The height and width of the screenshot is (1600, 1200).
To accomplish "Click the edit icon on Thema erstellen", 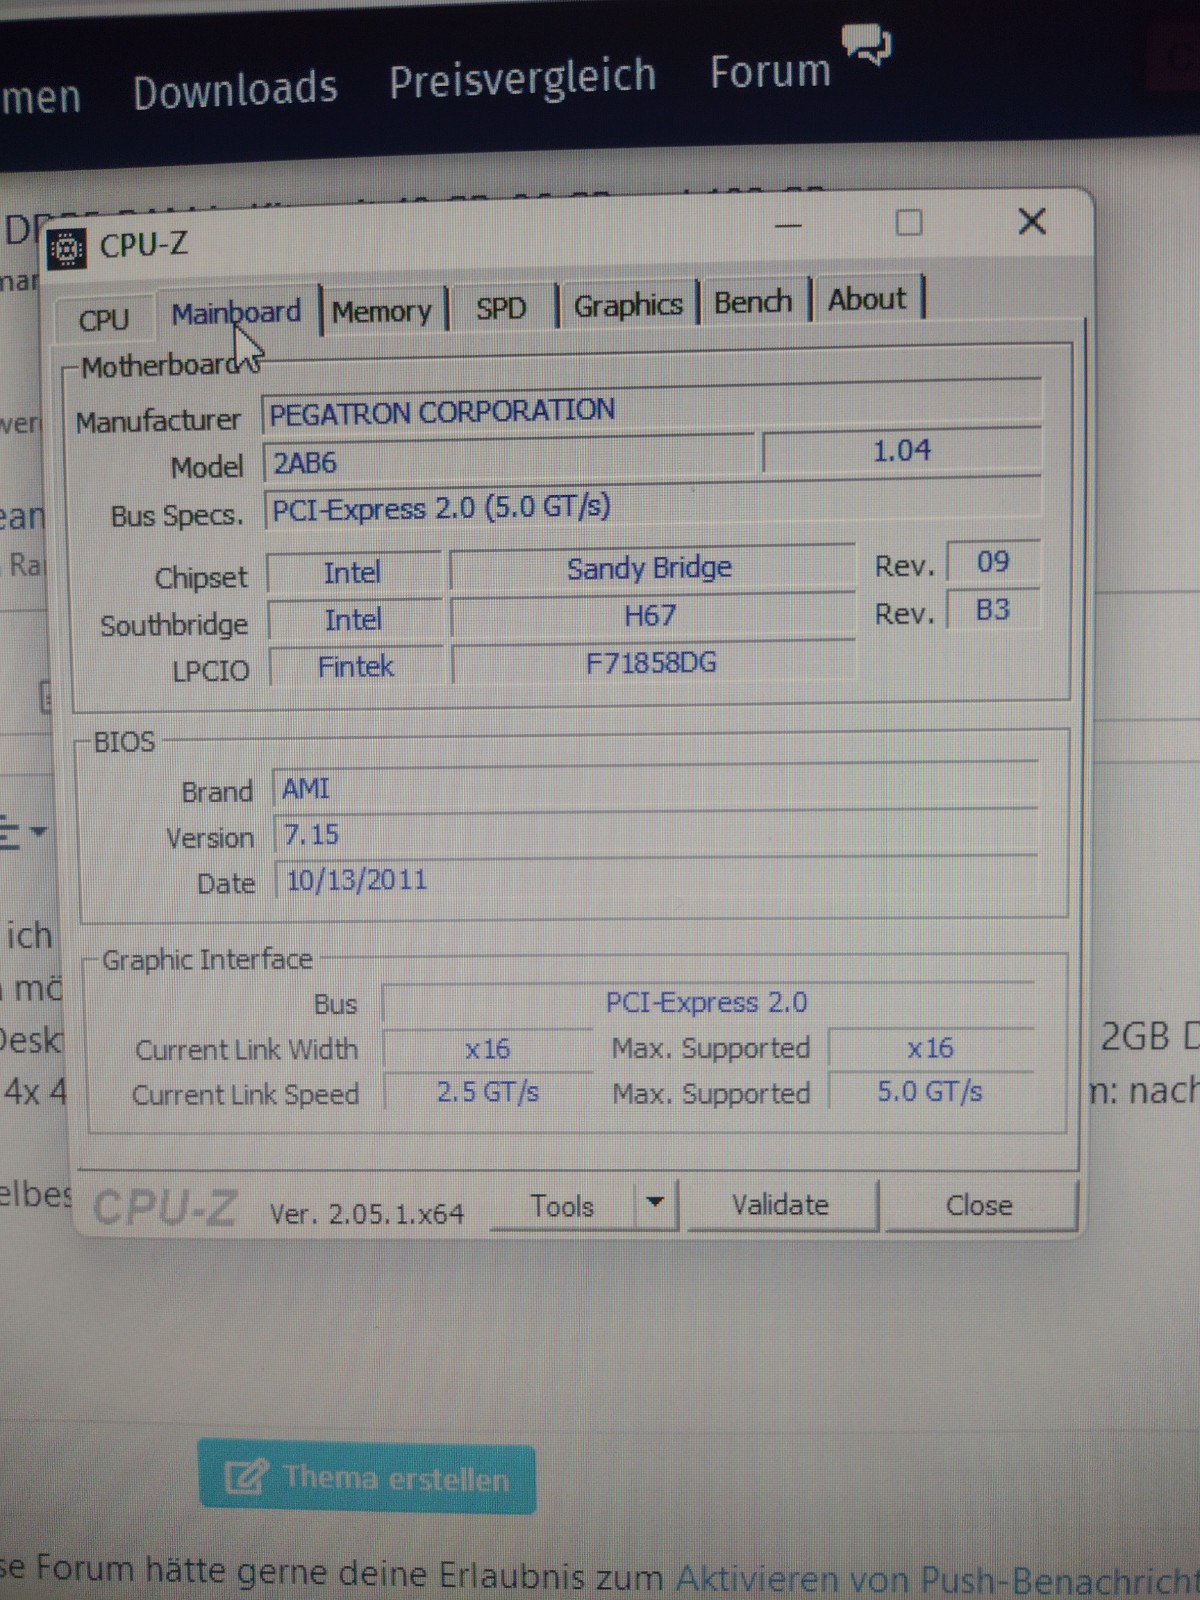I will pos(246,1476).
